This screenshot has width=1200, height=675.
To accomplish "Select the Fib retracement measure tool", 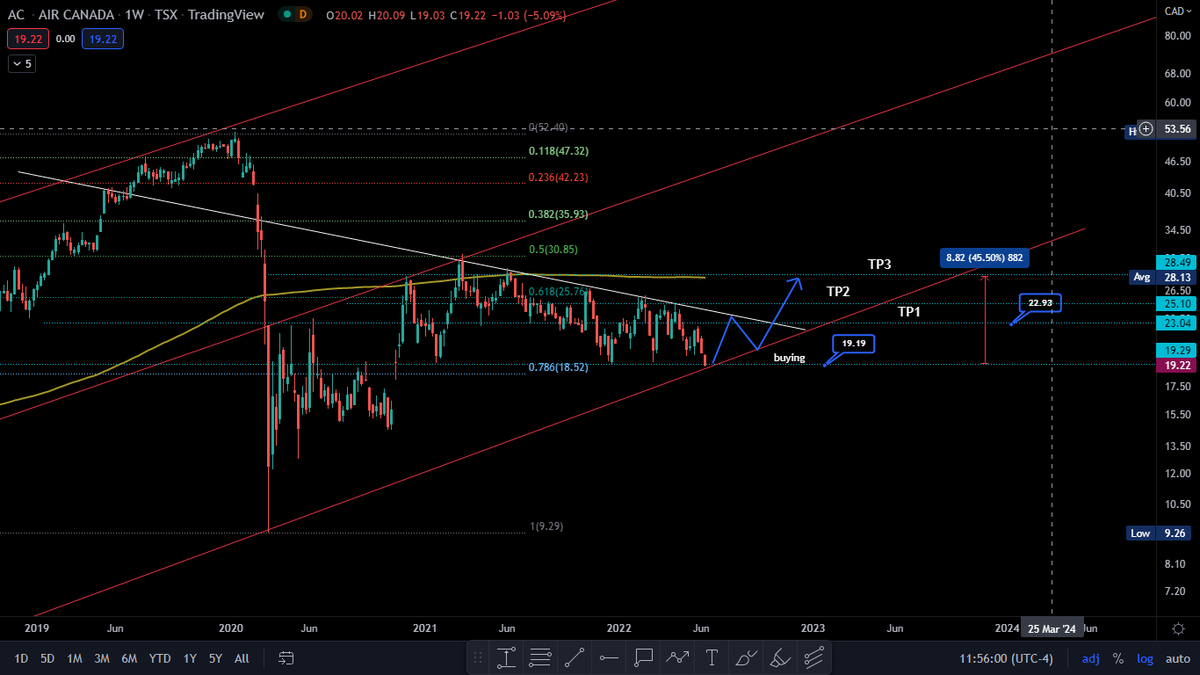I will tap(506, 658).
